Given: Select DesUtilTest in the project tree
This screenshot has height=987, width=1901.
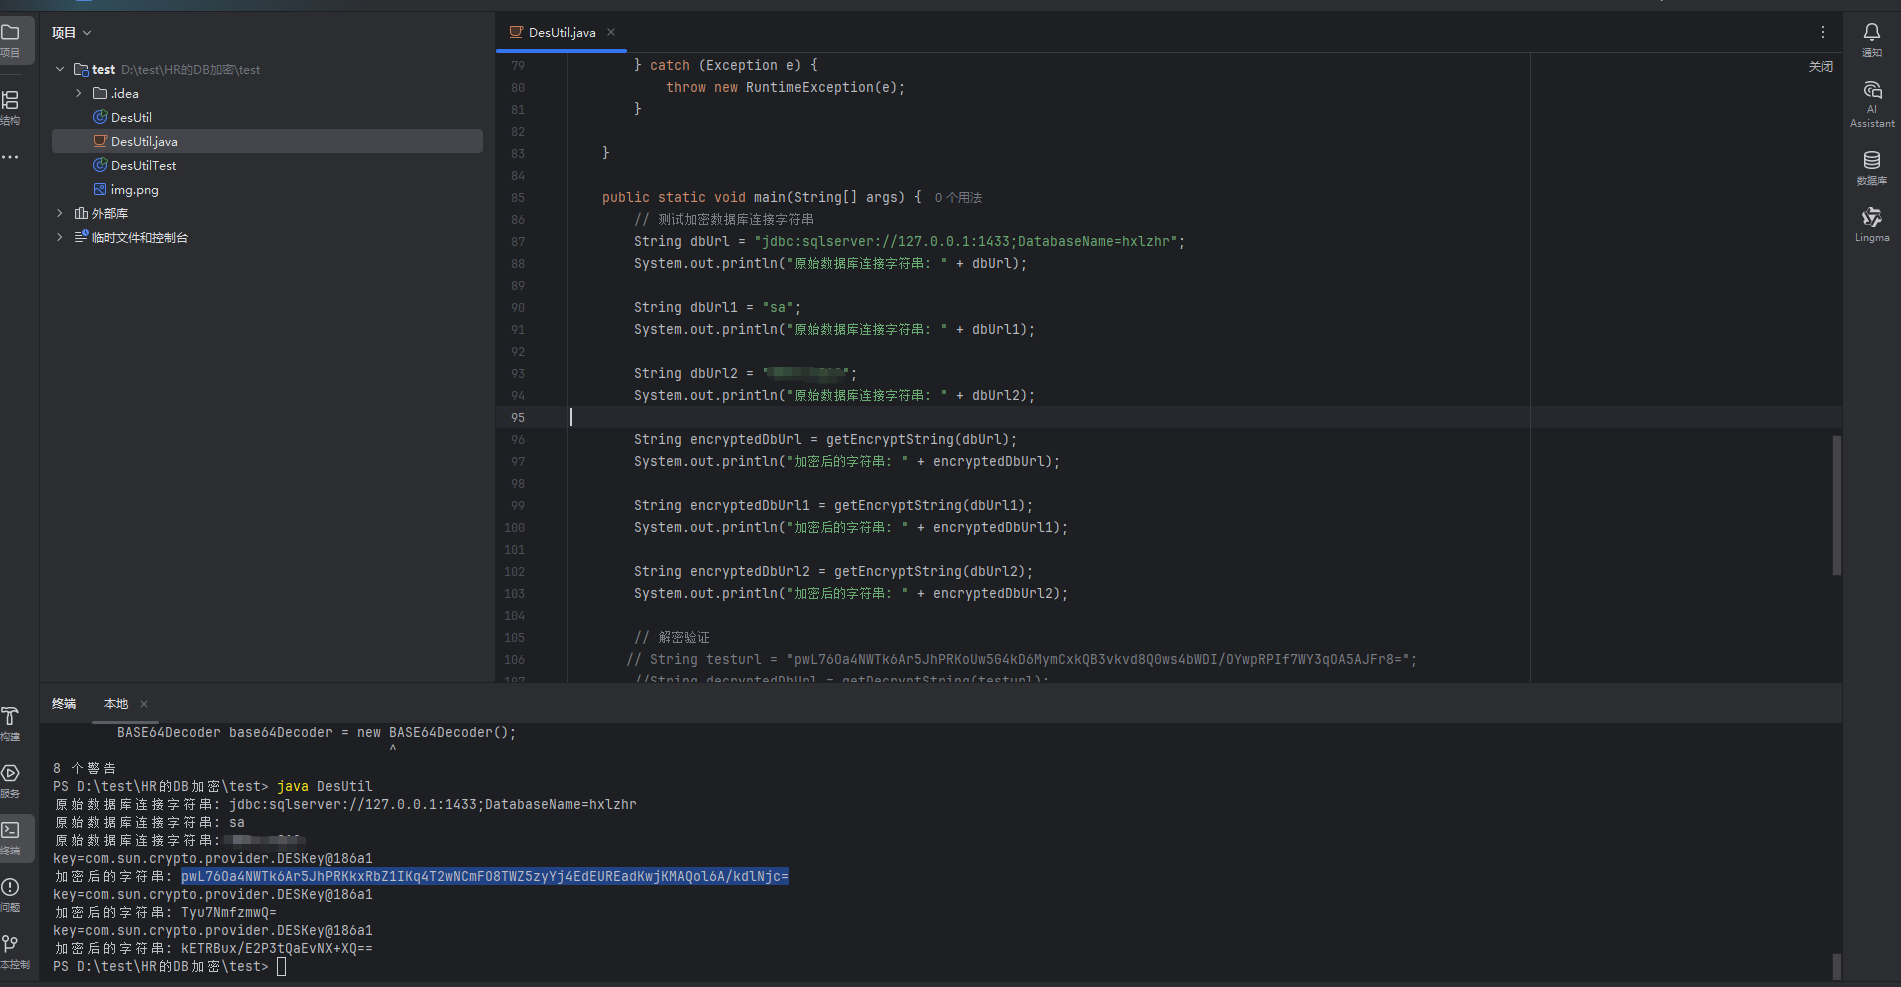Looking at the screenshot, I should (x=143, y=165).
